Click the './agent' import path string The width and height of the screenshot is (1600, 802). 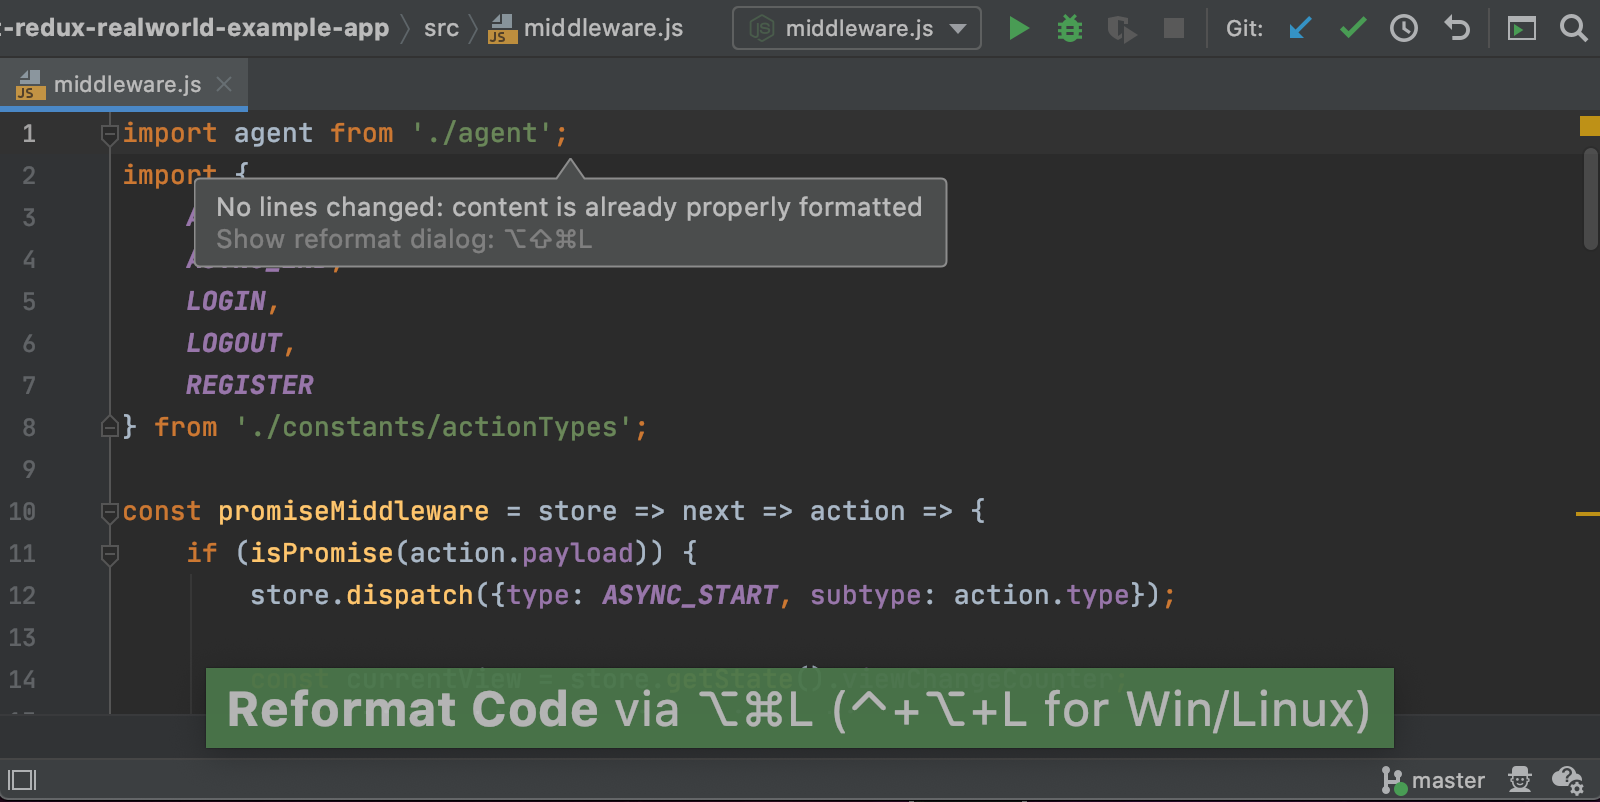[482, 134]
